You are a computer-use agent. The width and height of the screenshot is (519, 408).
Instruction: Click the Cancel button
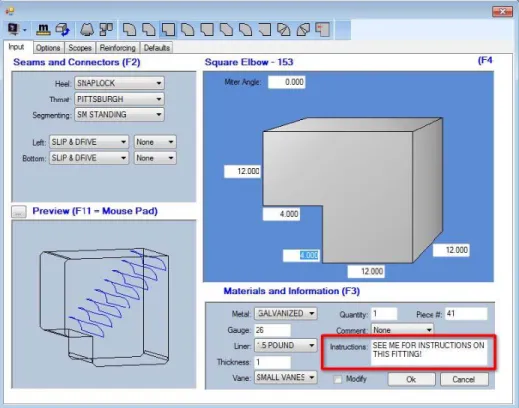tap(464, 379)
